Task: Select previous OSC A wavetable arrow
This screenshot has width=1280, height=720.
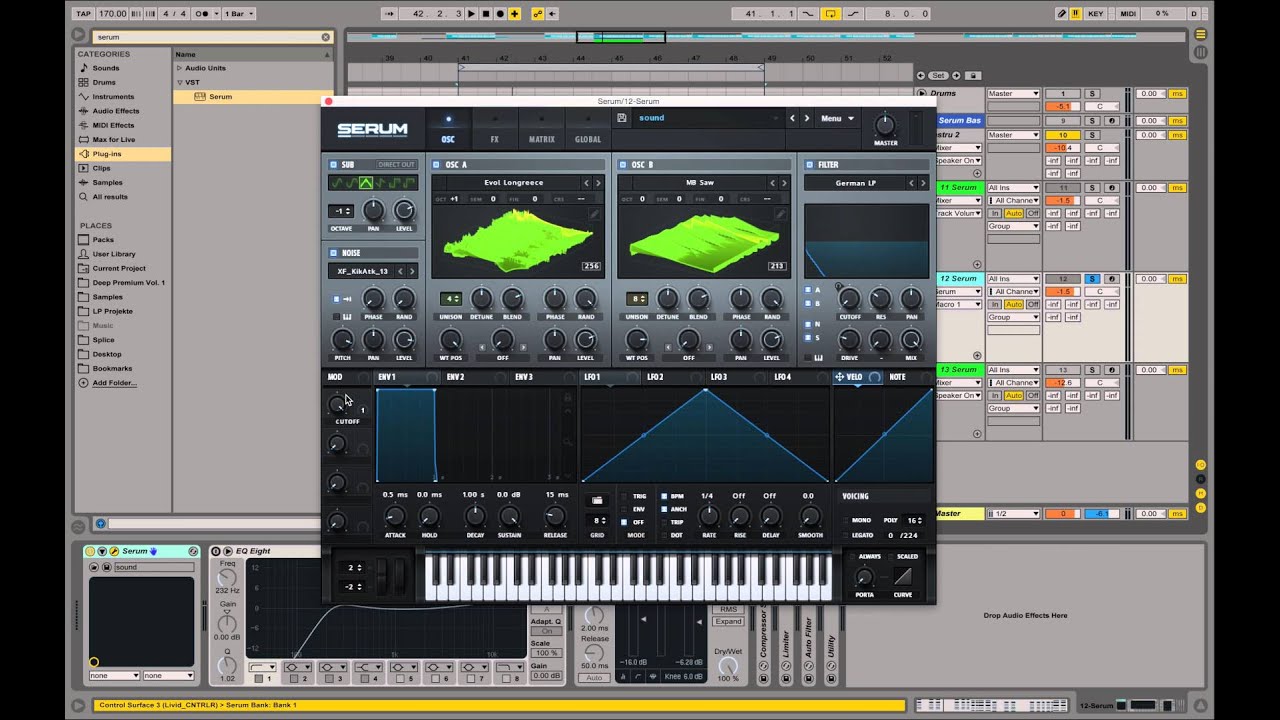Action: 587,183
